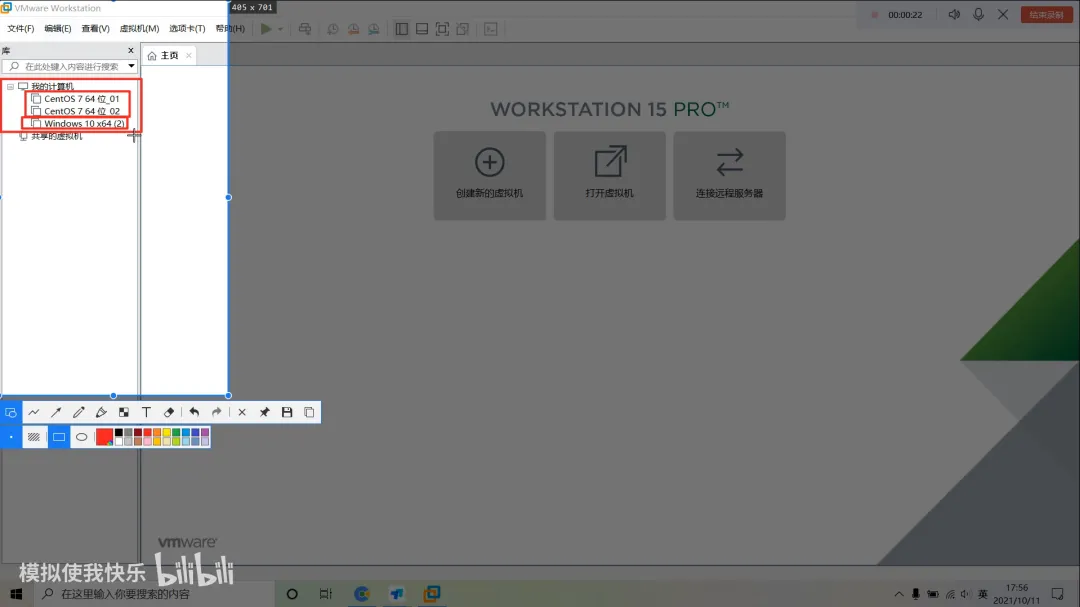Select 共享的虚拟机 tree item

[x=50, y=136]
